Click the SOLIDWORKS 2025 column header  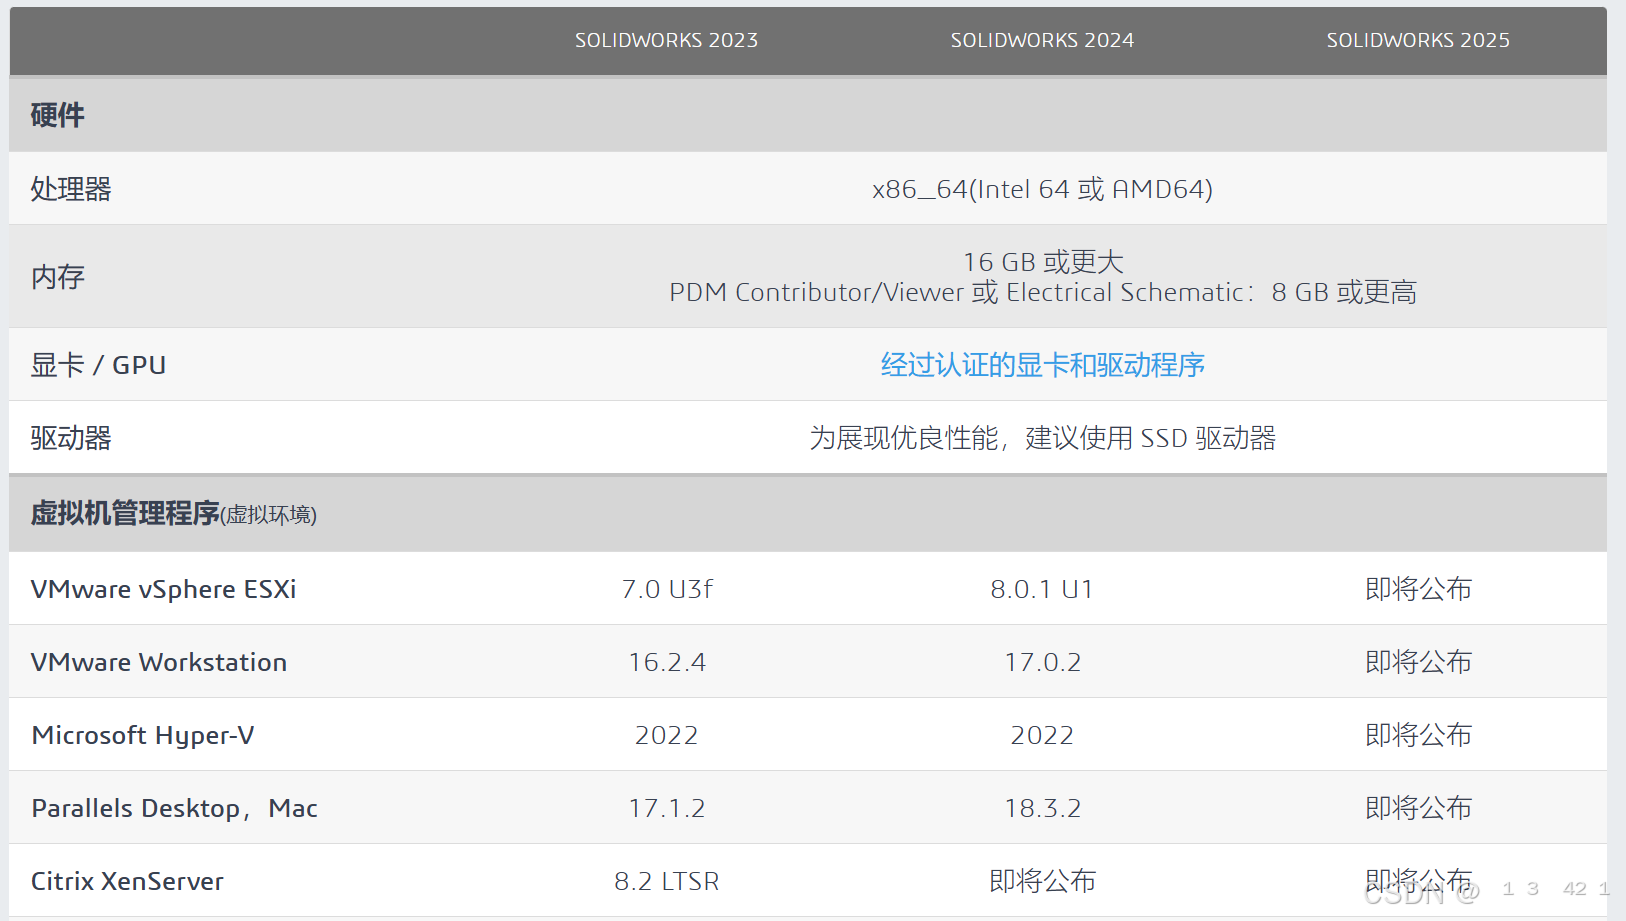(x=1418, y=40)
